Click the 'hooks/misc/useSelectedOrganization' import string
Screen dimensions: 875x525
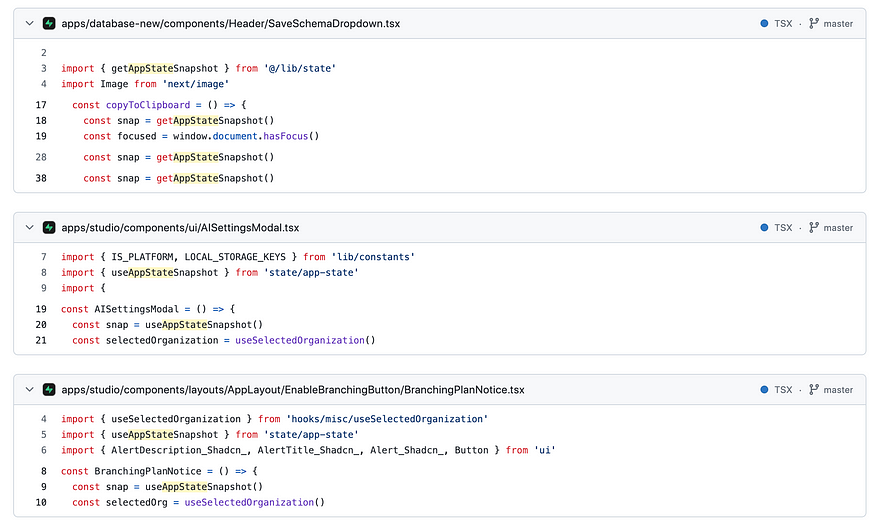pos(387,419)
